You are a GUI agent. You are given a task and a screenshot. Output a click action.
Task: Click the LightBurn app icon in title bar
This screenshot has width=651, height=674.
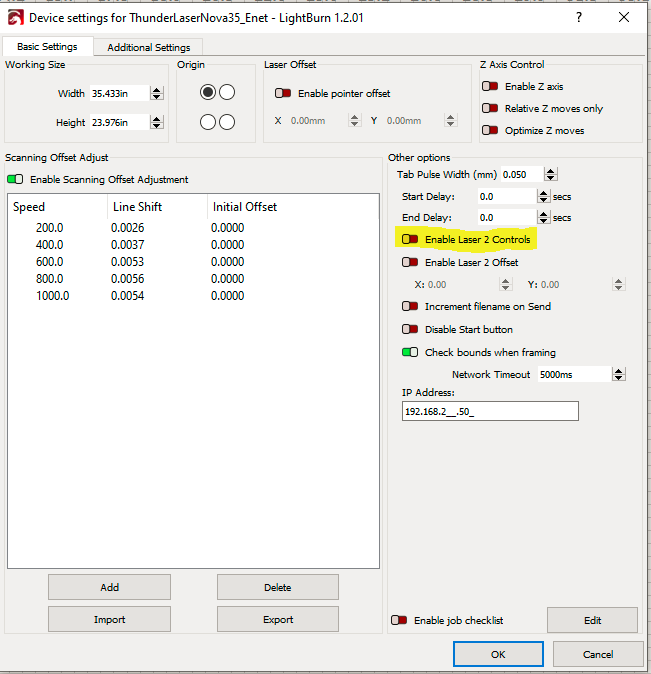15,18
